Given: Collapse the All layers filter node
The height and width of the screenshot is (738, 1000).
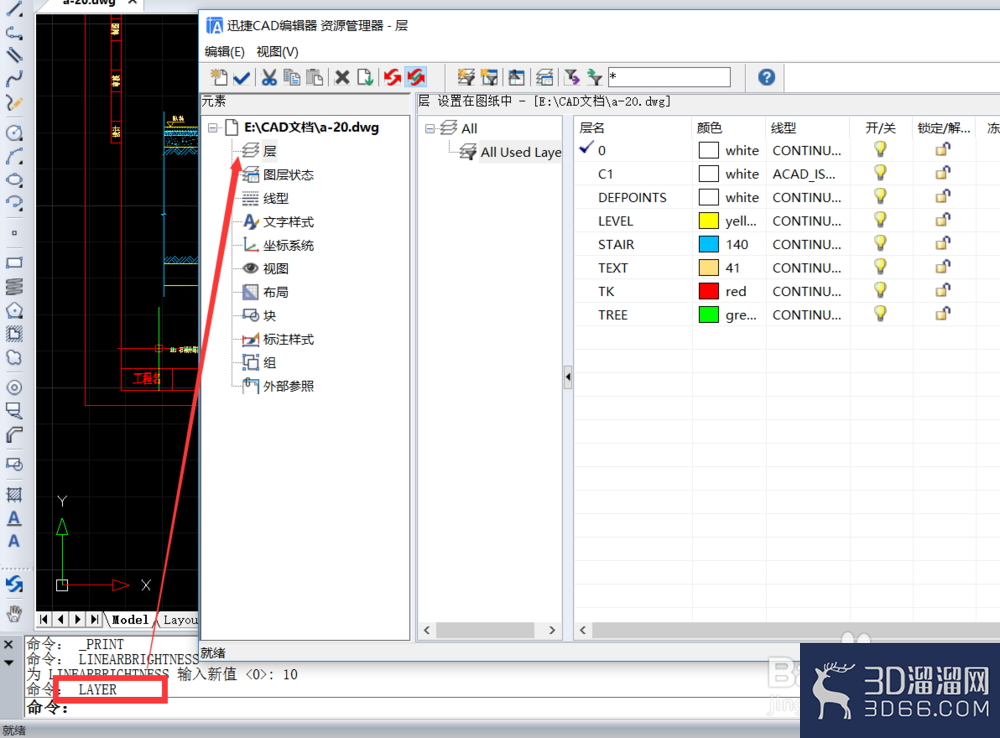Looking at the screenshot, I should point(430,128).
